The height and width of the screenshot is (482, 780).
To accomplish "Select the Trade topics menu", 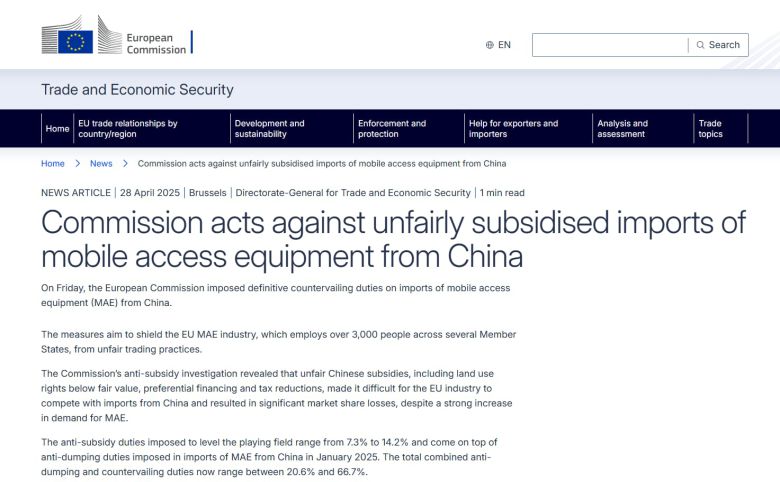I will (710, 129).
